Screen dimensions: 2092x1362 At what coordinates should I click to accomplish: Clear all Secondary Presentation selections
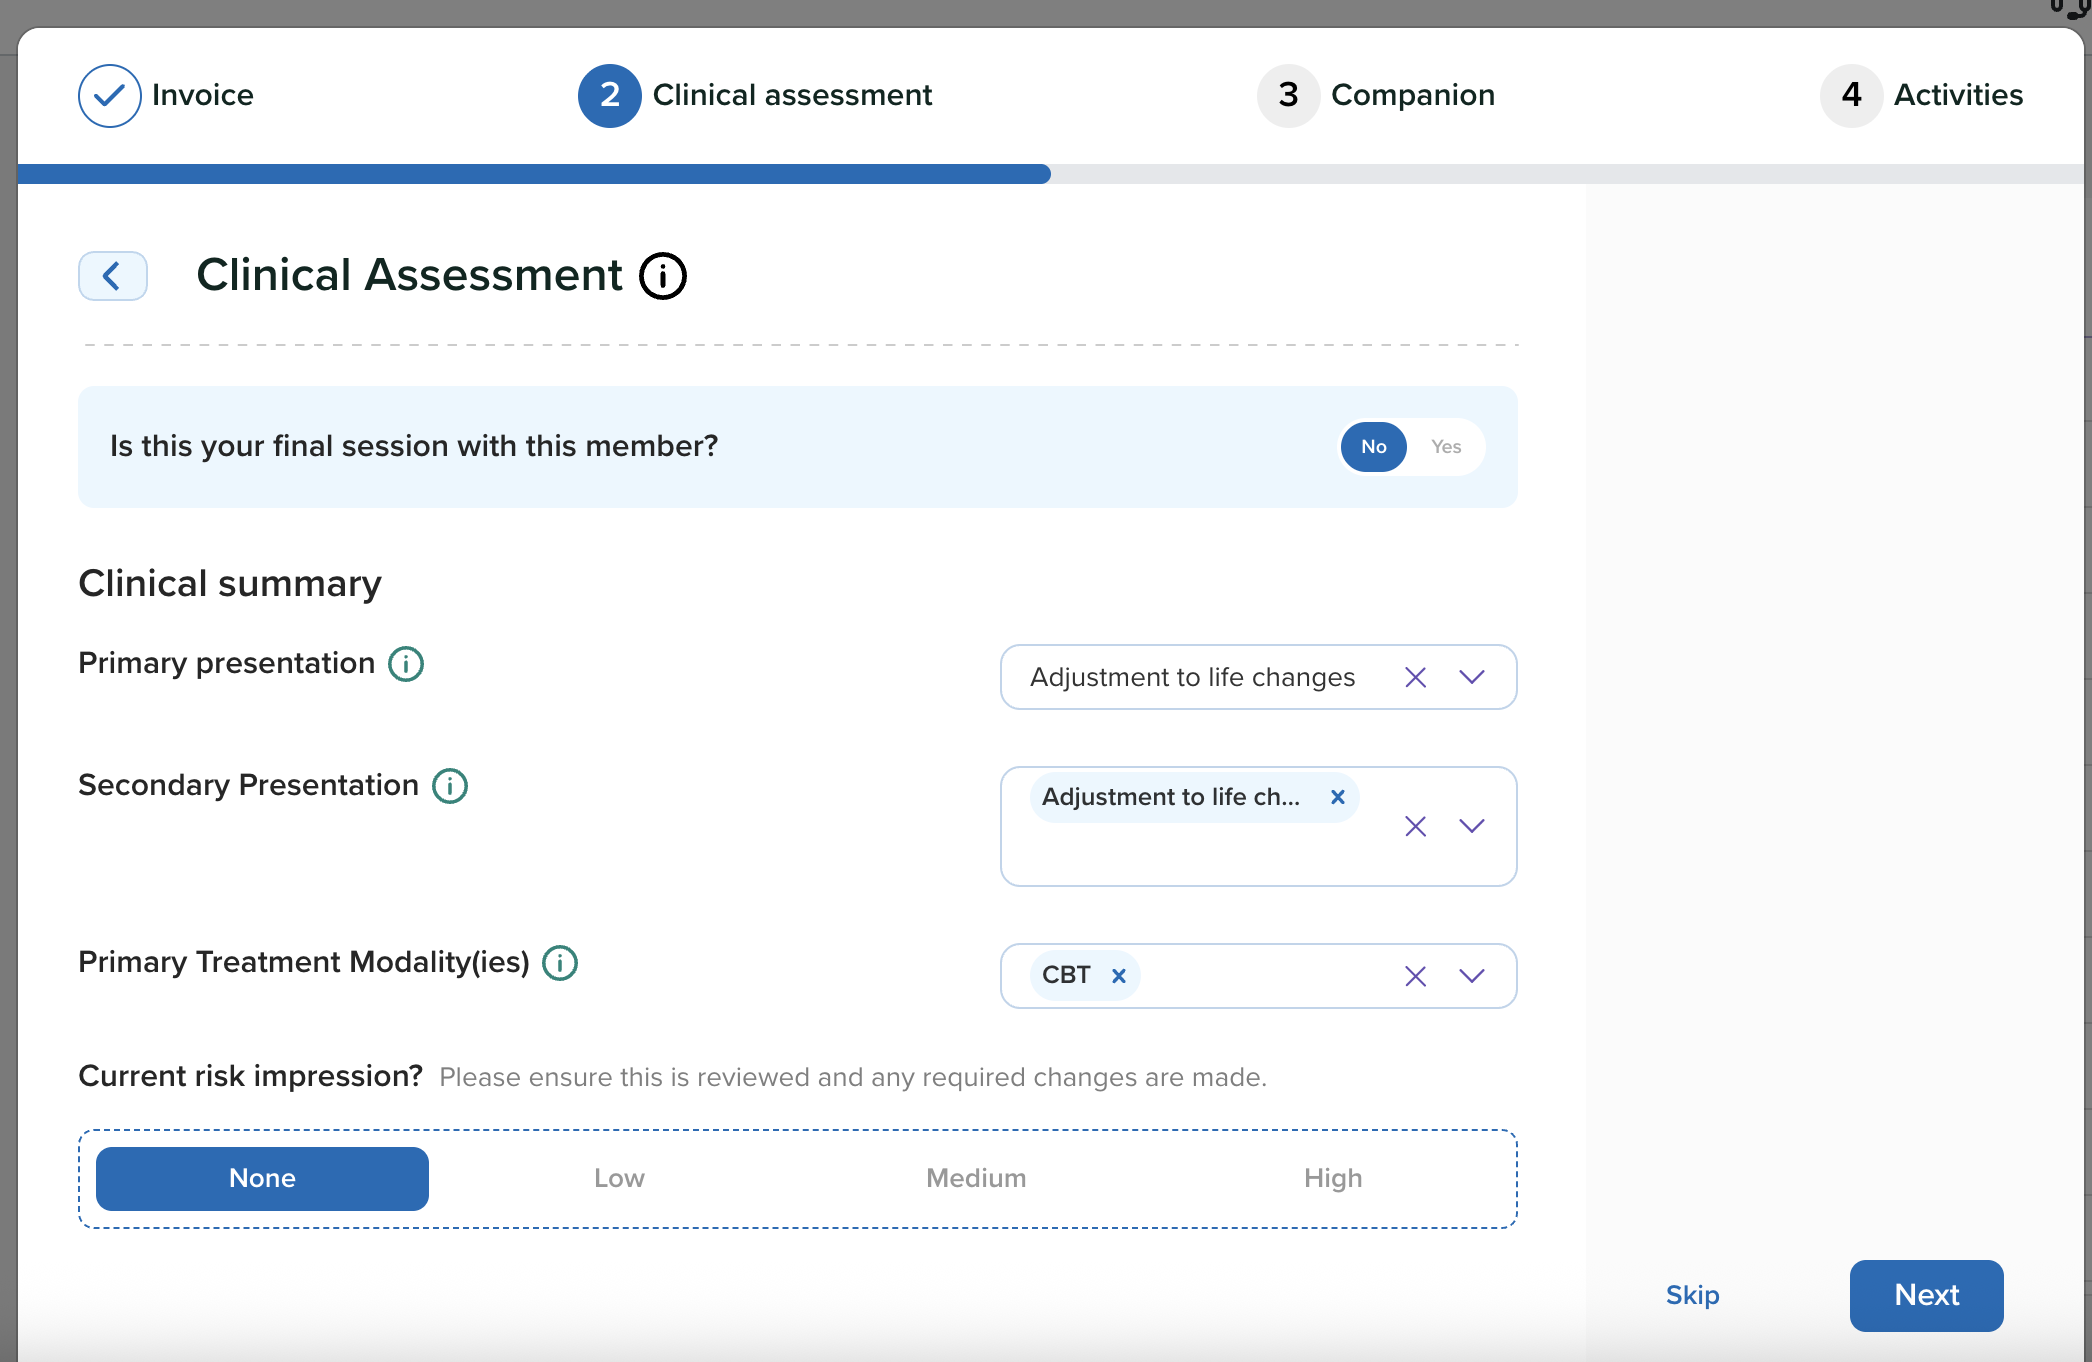click(x=1415, y=826)
